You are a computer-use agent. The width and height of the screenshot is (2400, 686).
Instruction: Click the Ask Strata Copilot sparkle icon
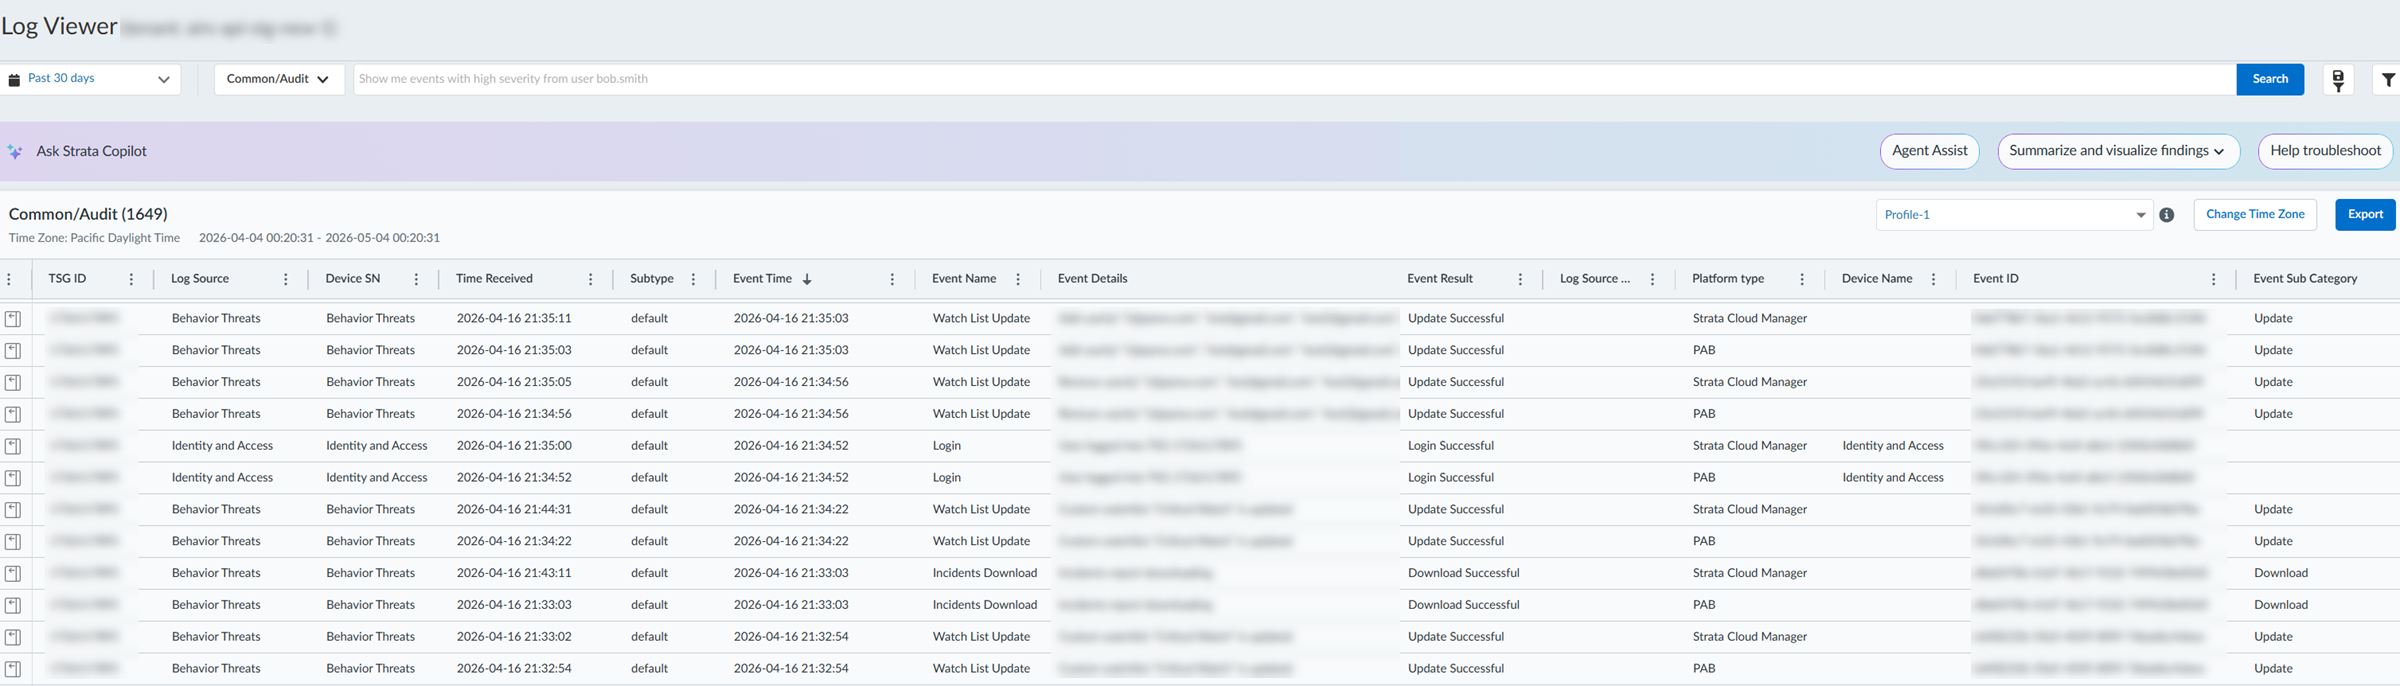(x=15, y=152)
